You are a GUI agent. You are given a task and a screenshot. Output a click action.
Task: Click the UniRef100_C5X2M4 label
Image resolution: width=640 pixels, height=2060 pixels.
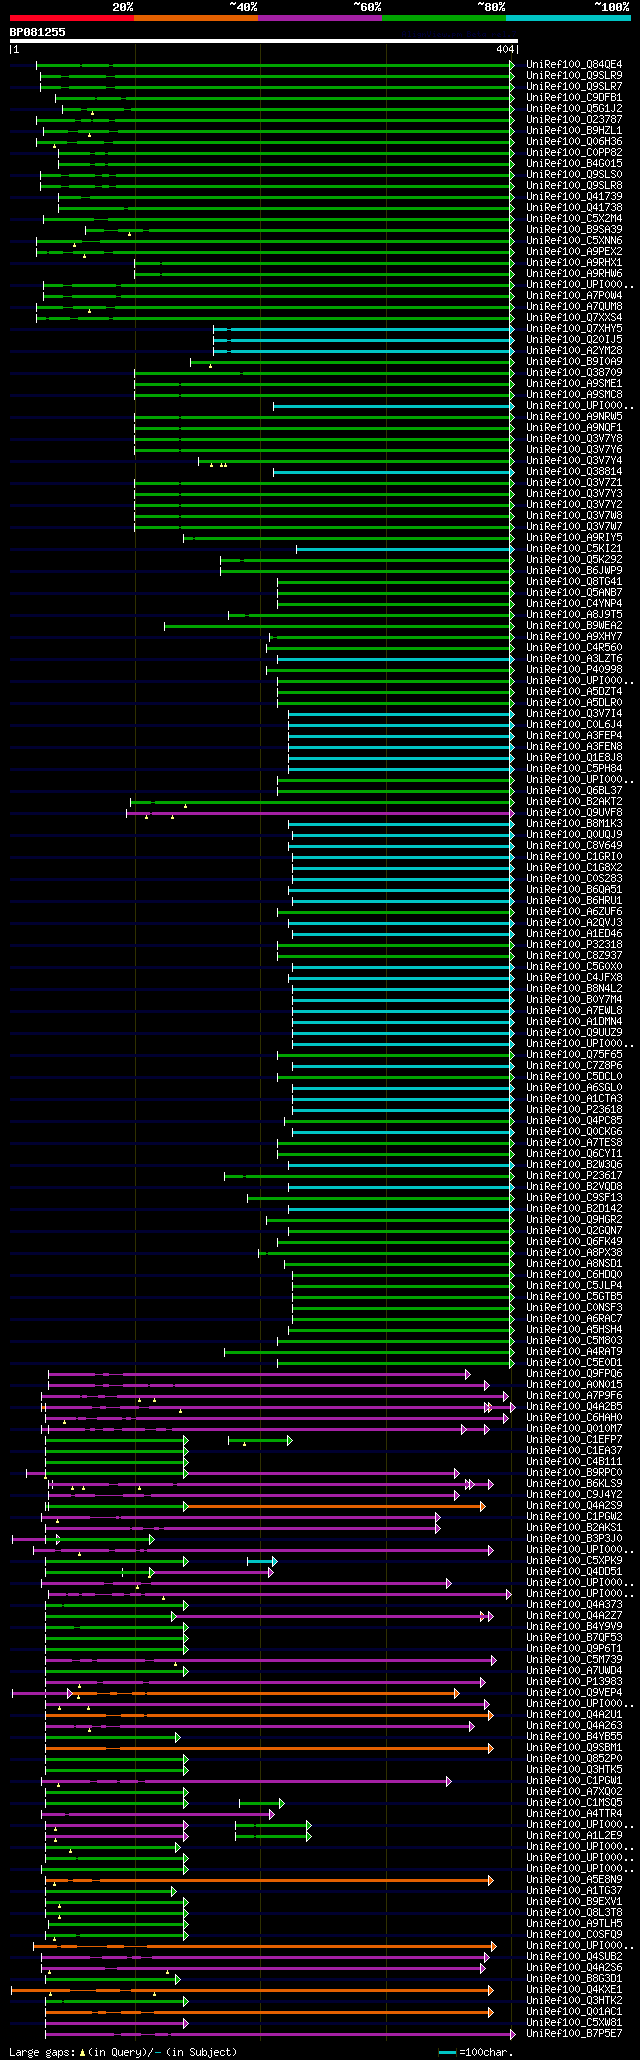(574, 219)
